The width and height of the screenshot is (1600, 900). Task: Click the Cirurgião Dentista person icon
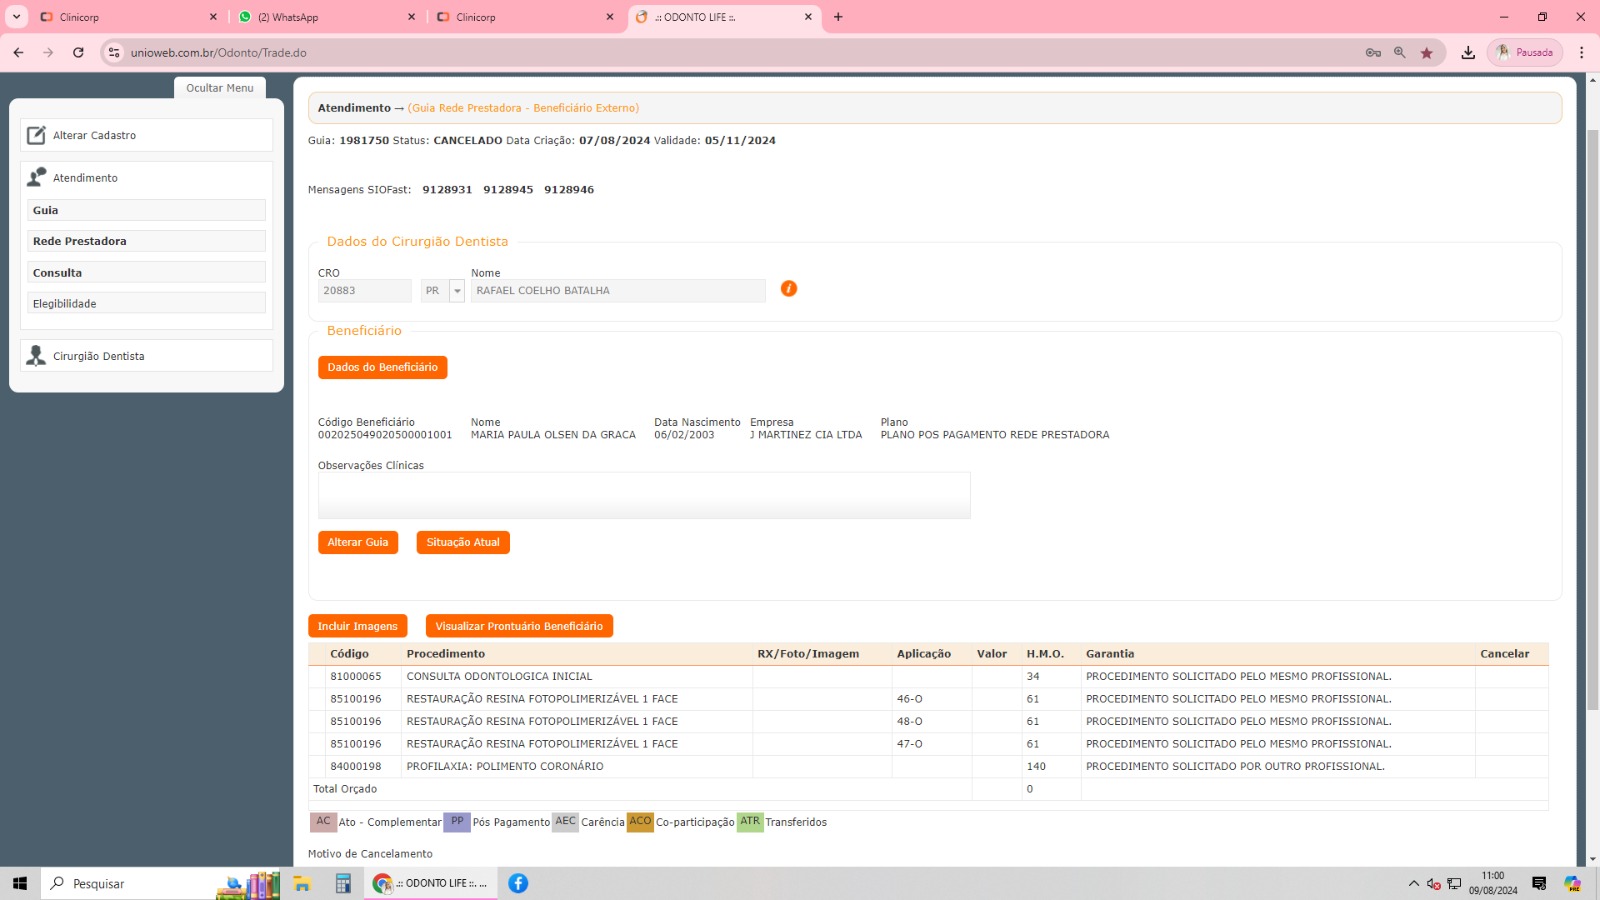[36, 356]
